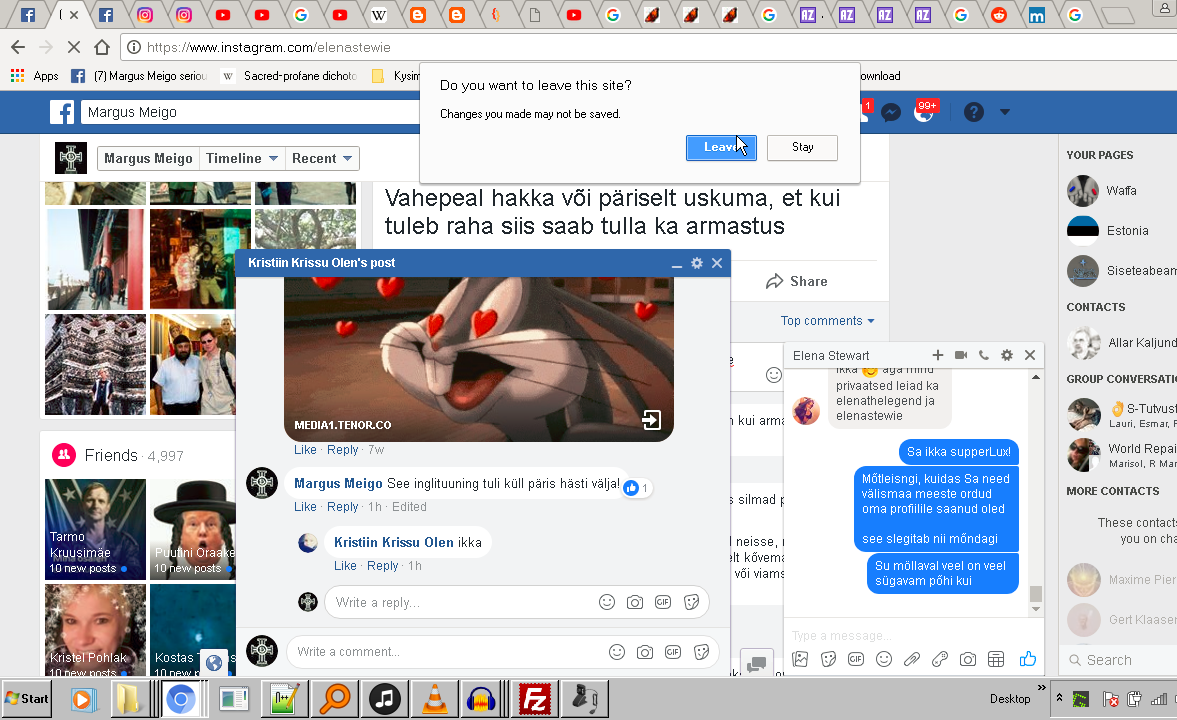Post a GIF in the Write a reply box
This screenshot has width=1177, height=720.
pyautogui.click(x=663, y=602)
